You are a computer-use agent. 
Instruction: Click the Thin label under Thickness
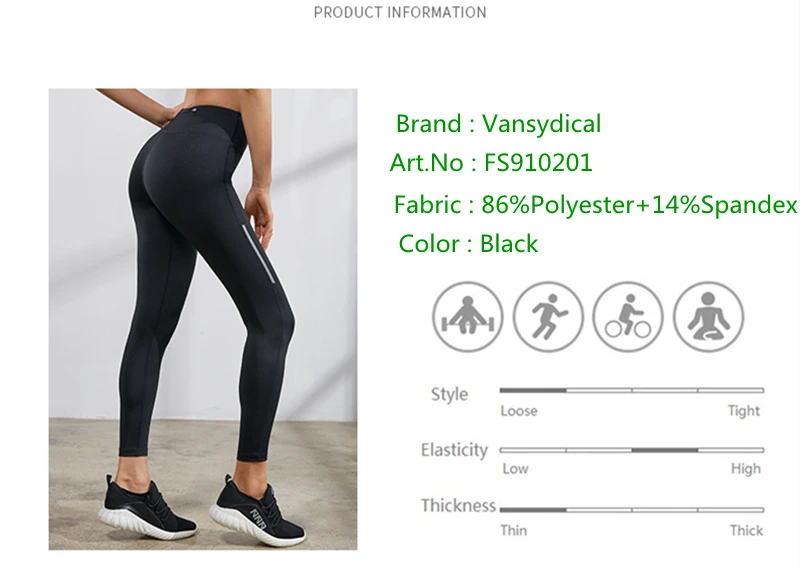(x=513, y=530)
